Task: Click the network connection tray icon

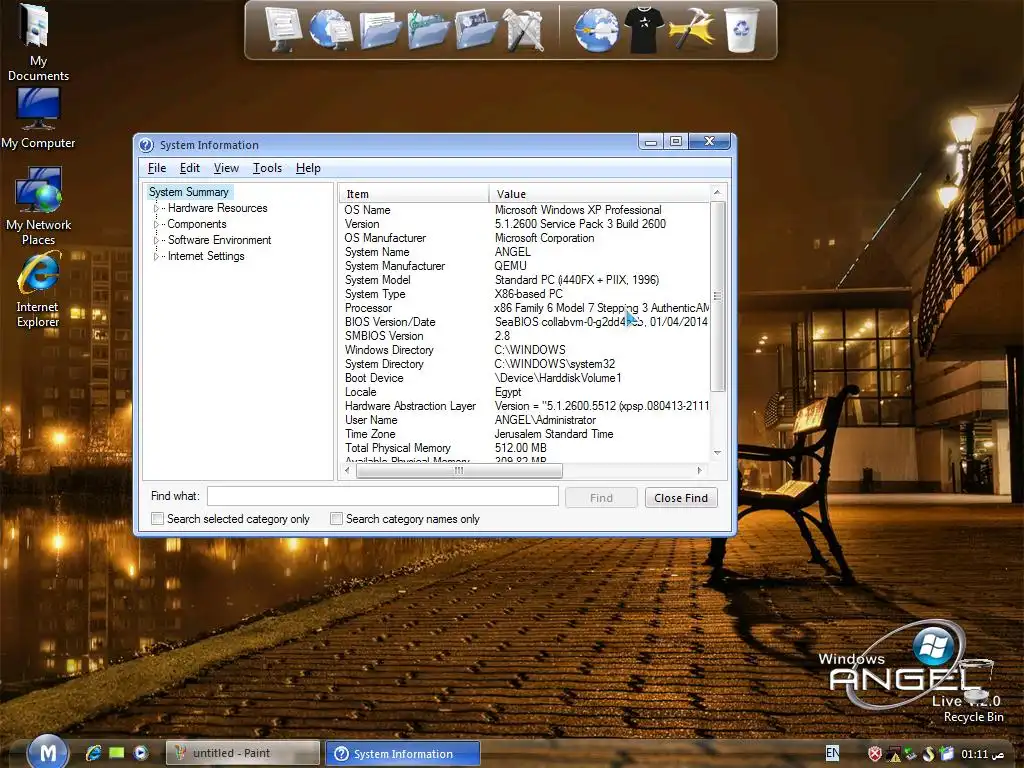Action: click(910, 754)
